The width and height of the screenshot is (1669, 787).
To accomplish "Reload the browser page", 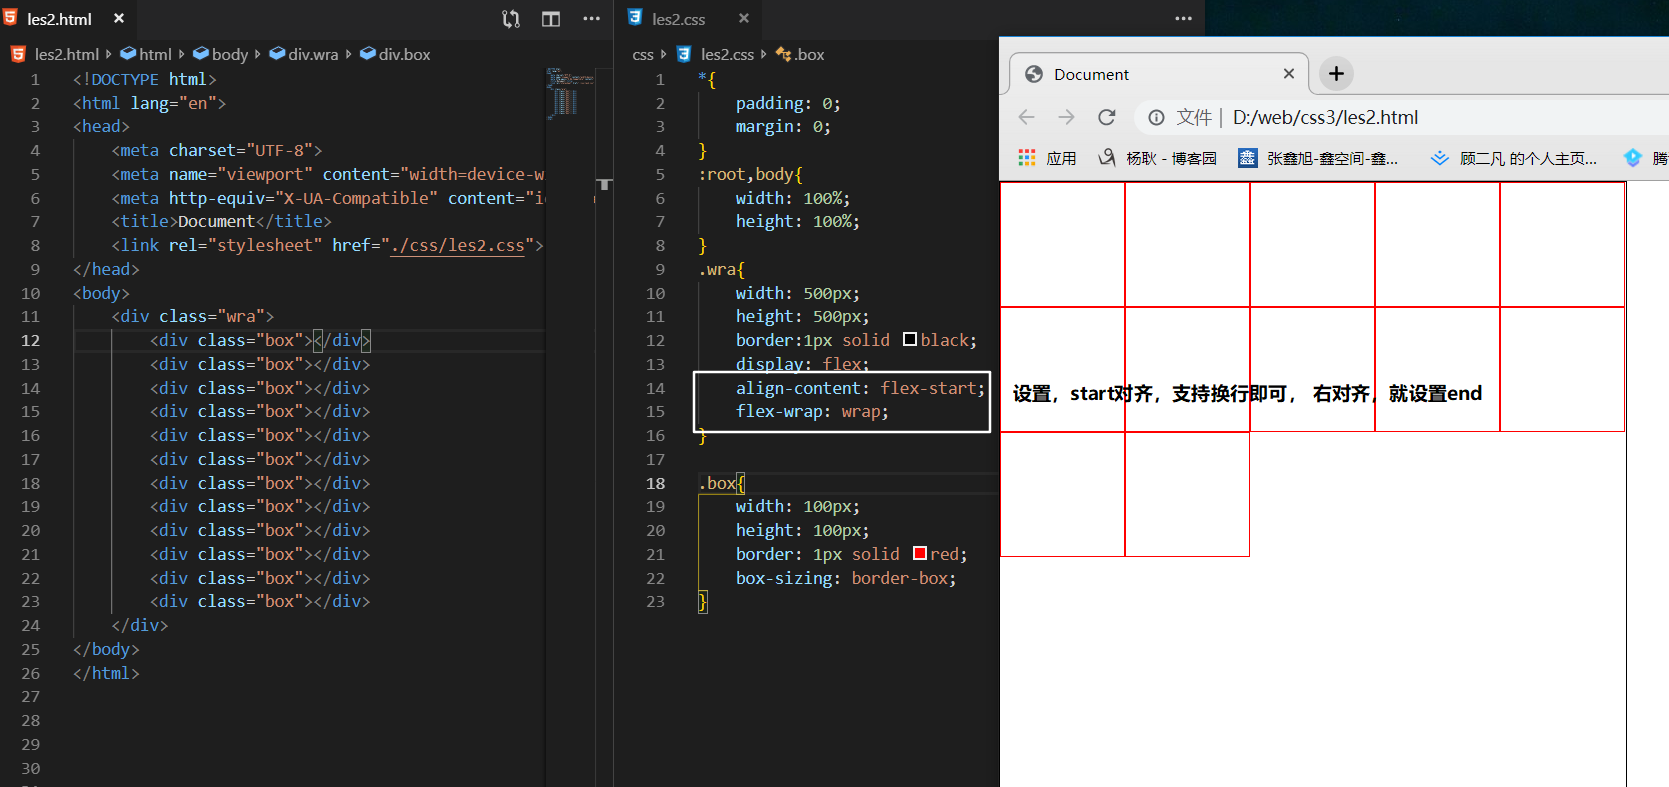I will [x=1106, y=118].
